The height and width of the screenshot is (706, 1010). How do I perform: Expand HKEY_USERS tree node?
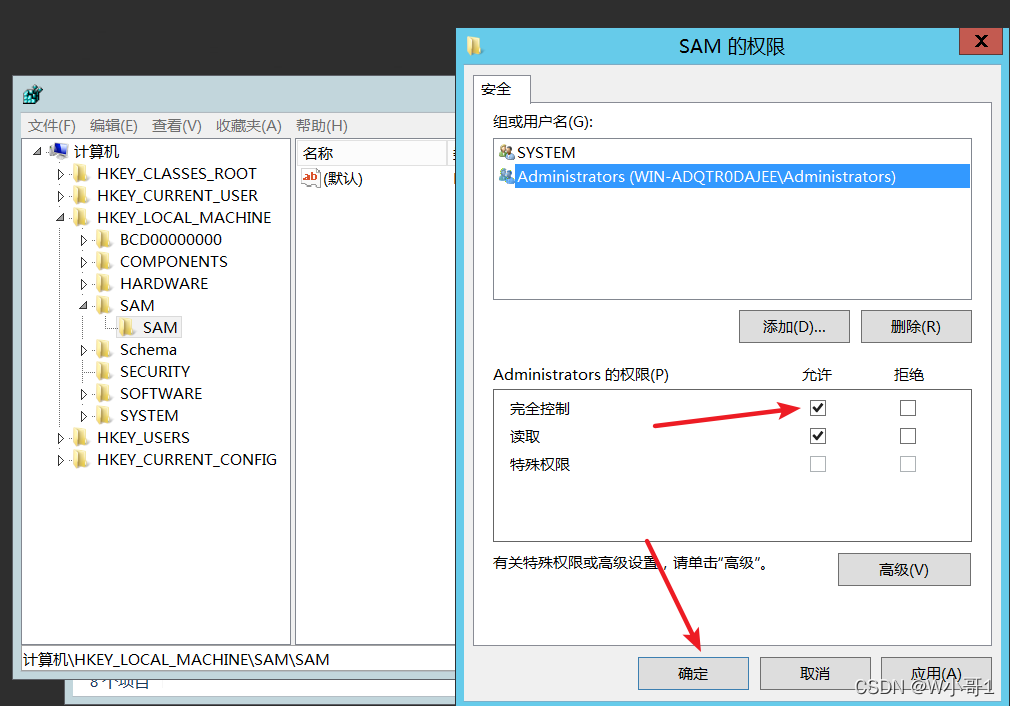pos(60,438)
